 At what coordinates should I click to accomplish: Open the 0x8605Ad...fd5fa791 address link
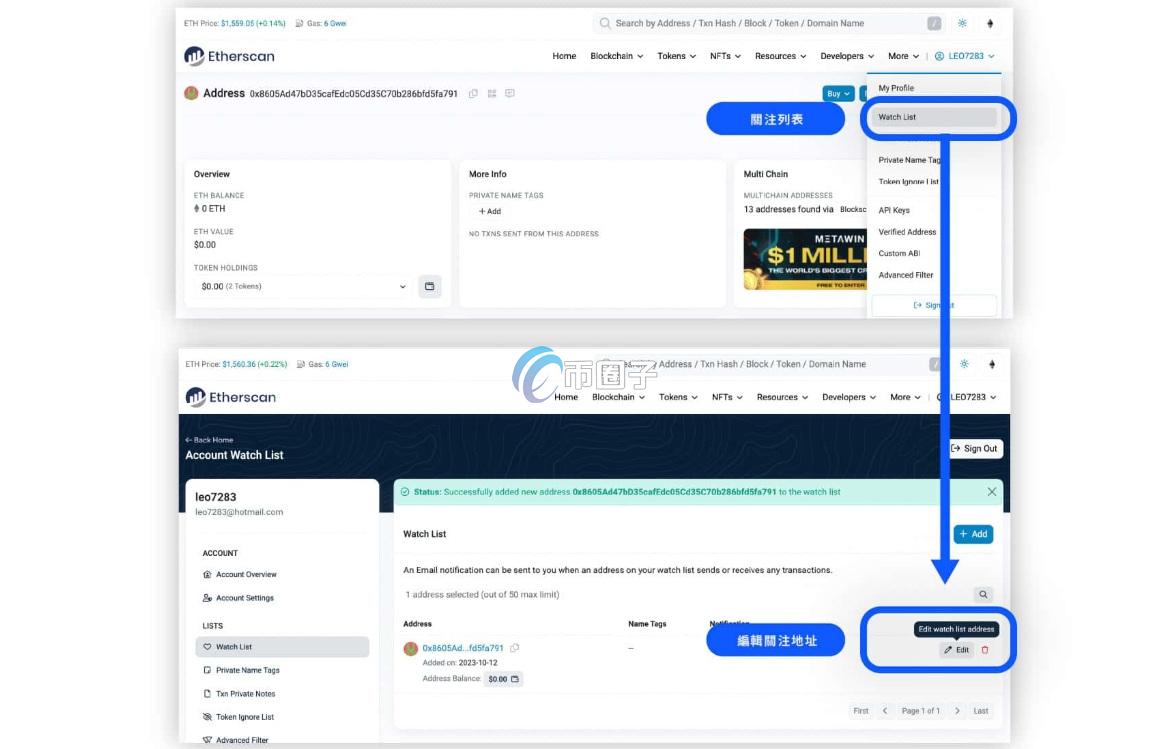click(462, 648)
